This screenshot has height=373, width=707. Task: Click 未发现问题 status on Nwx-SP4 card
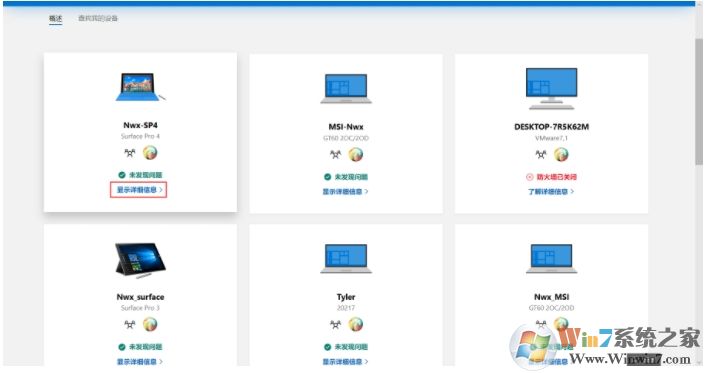[x=146, y=175]
